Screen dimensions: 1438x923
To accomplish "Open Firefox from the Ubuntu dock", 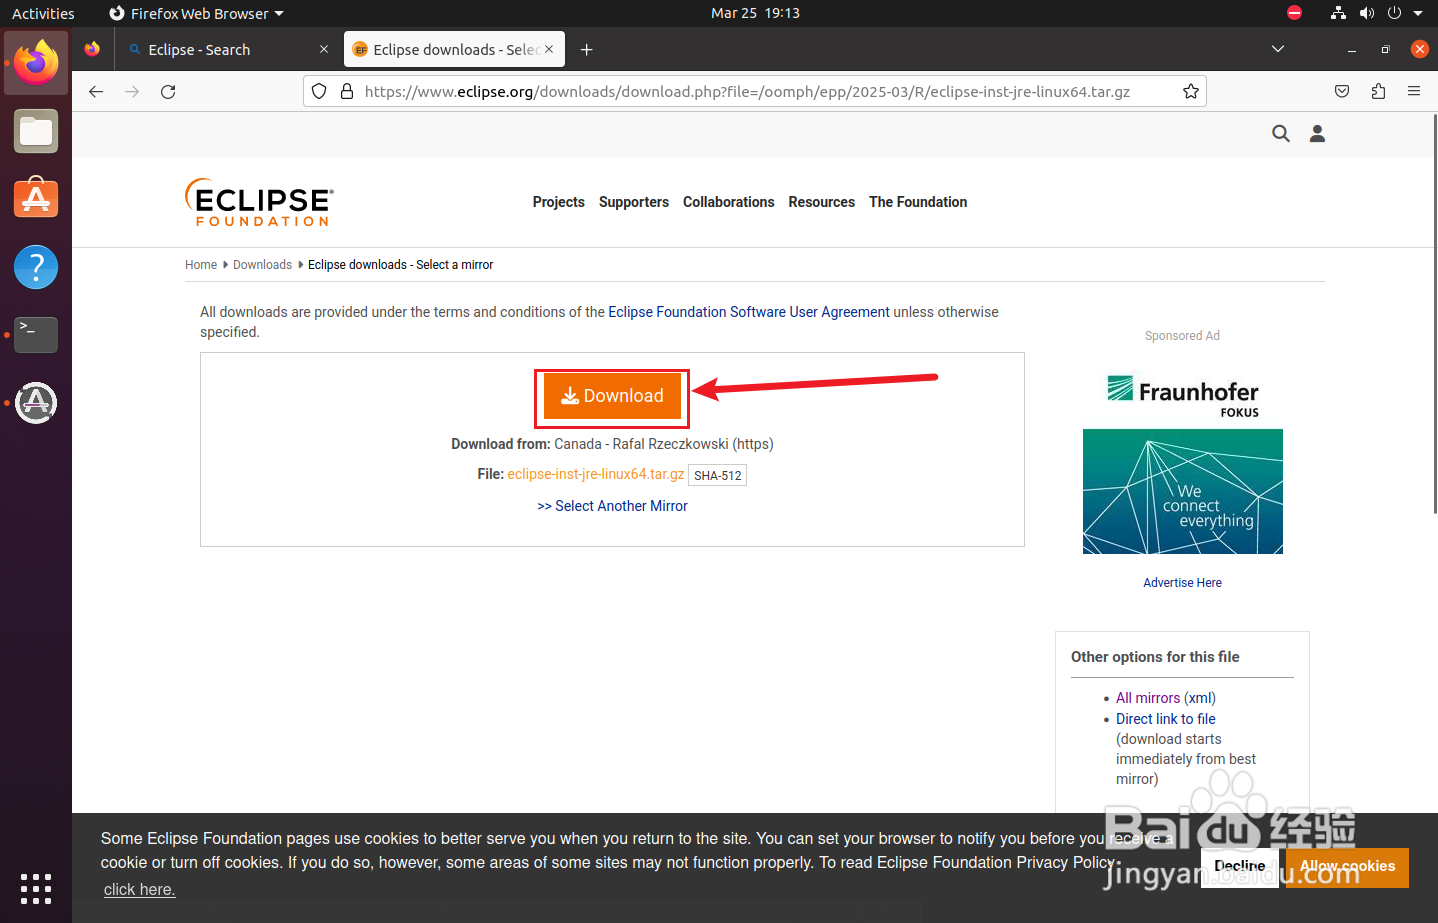I will (36, 63).
